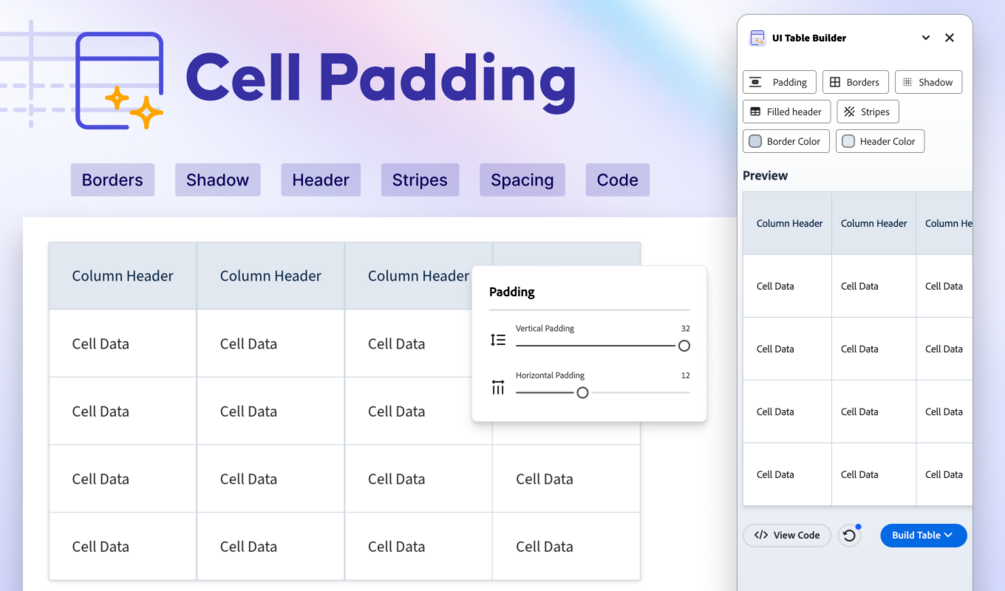Click the Cell Padding table logo icon
Screen dimensions: 1005x591
(119, 81)
